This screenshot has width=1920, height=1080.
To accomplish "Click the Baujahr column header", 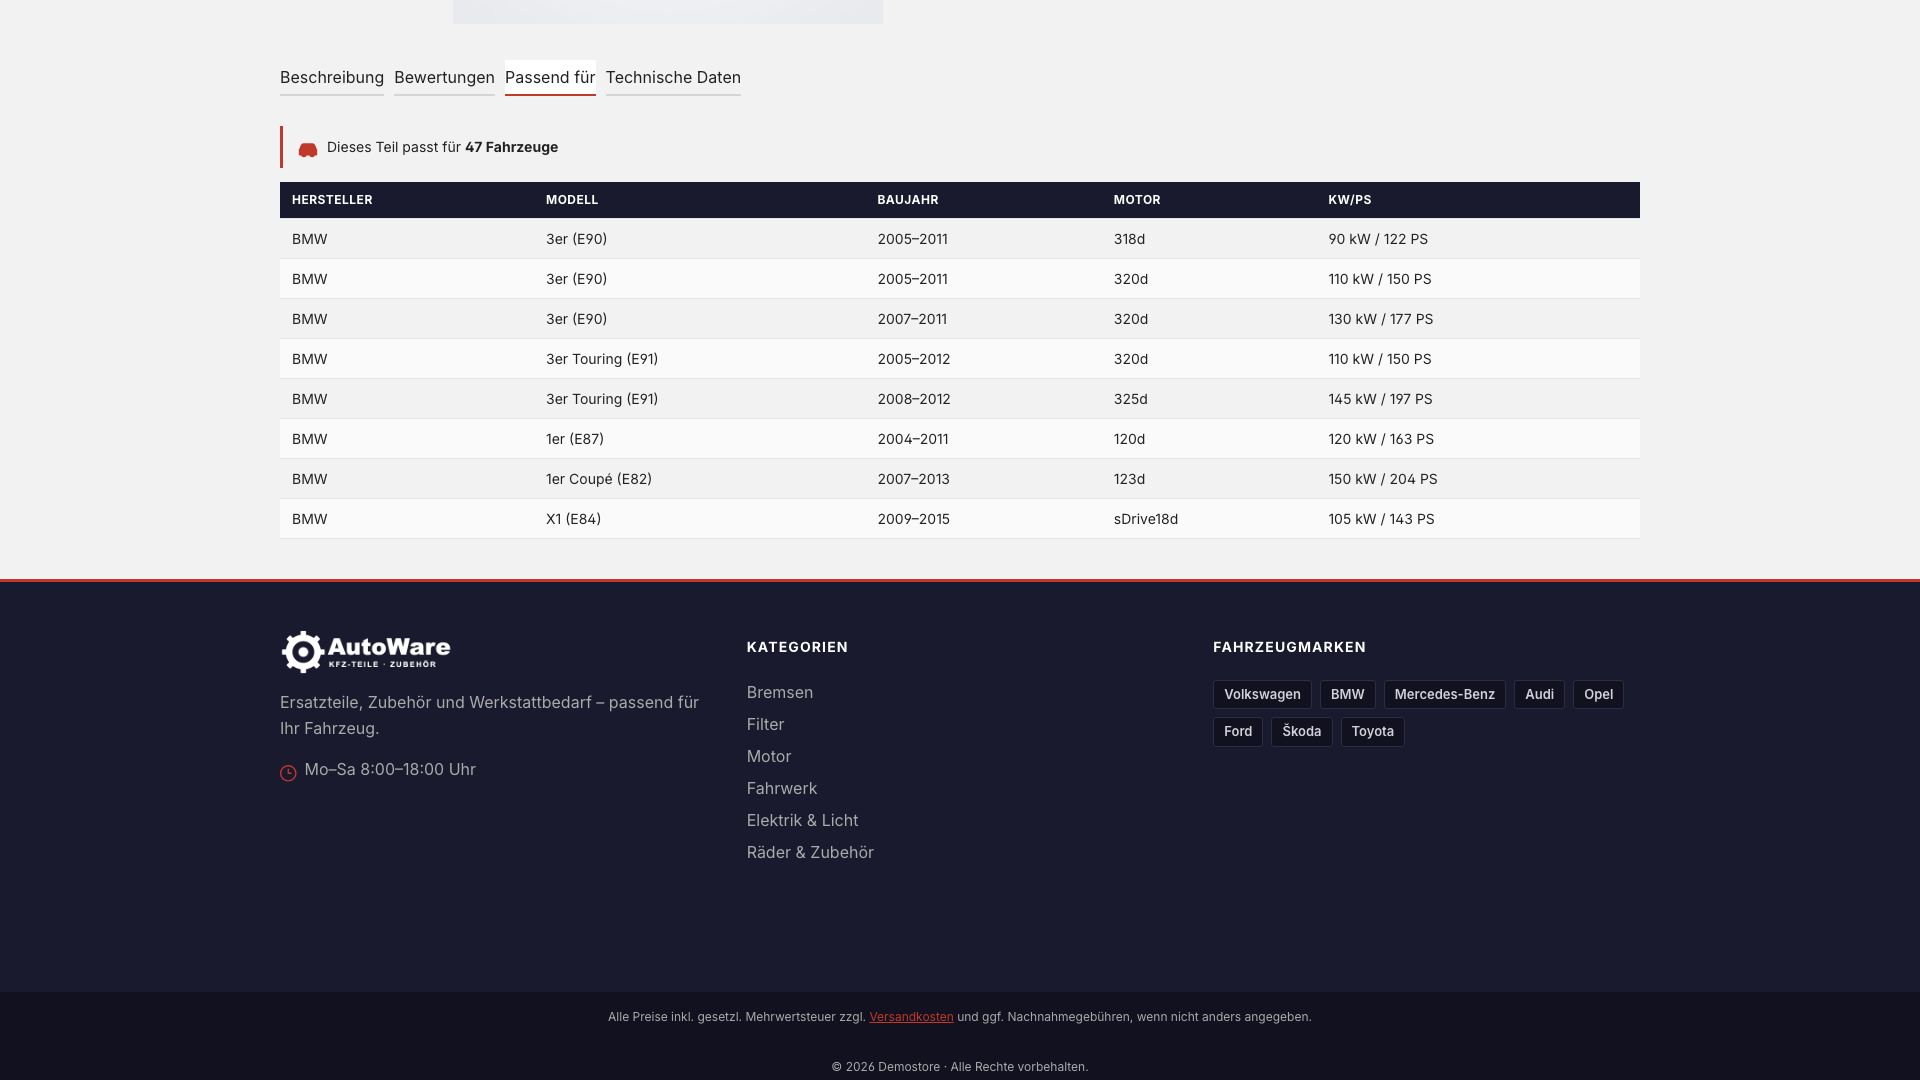I will pyautogui.click(x=908, y=200).
